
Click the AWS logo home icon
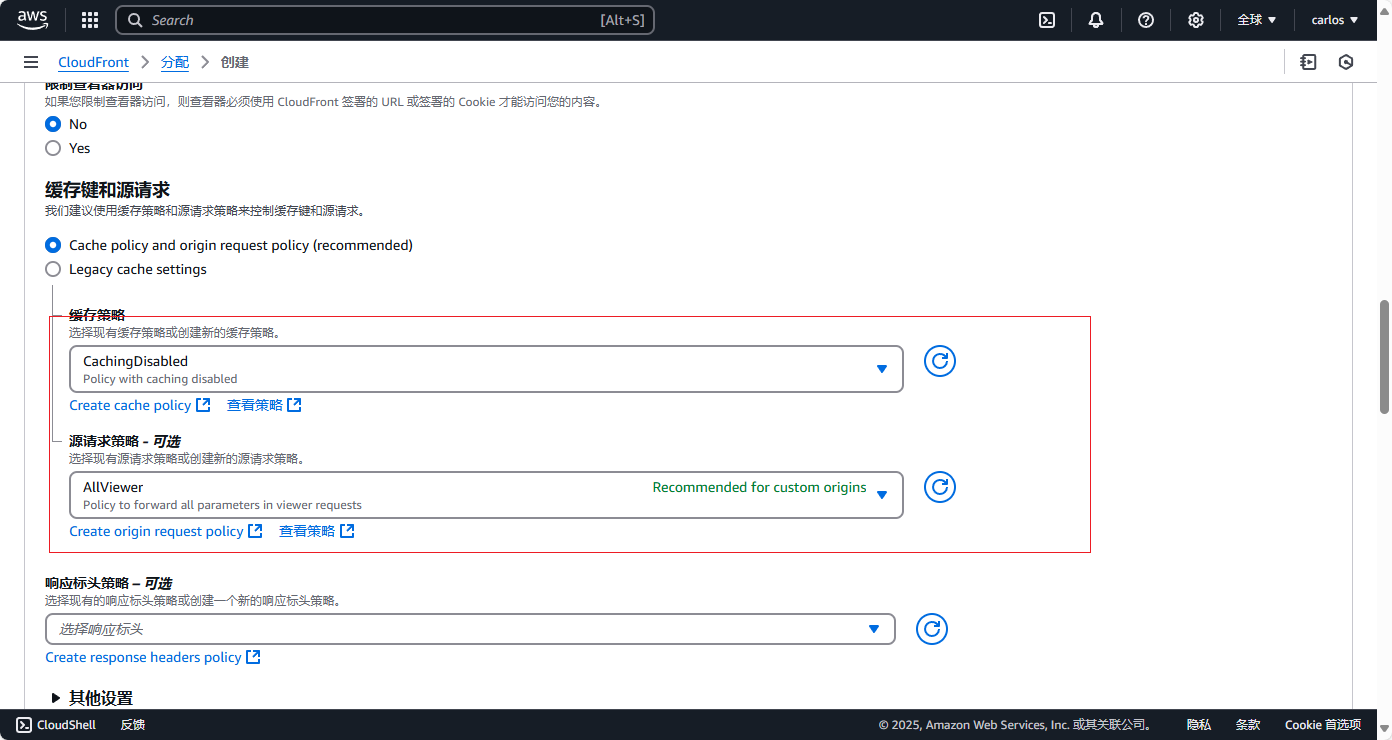(32, 19)
